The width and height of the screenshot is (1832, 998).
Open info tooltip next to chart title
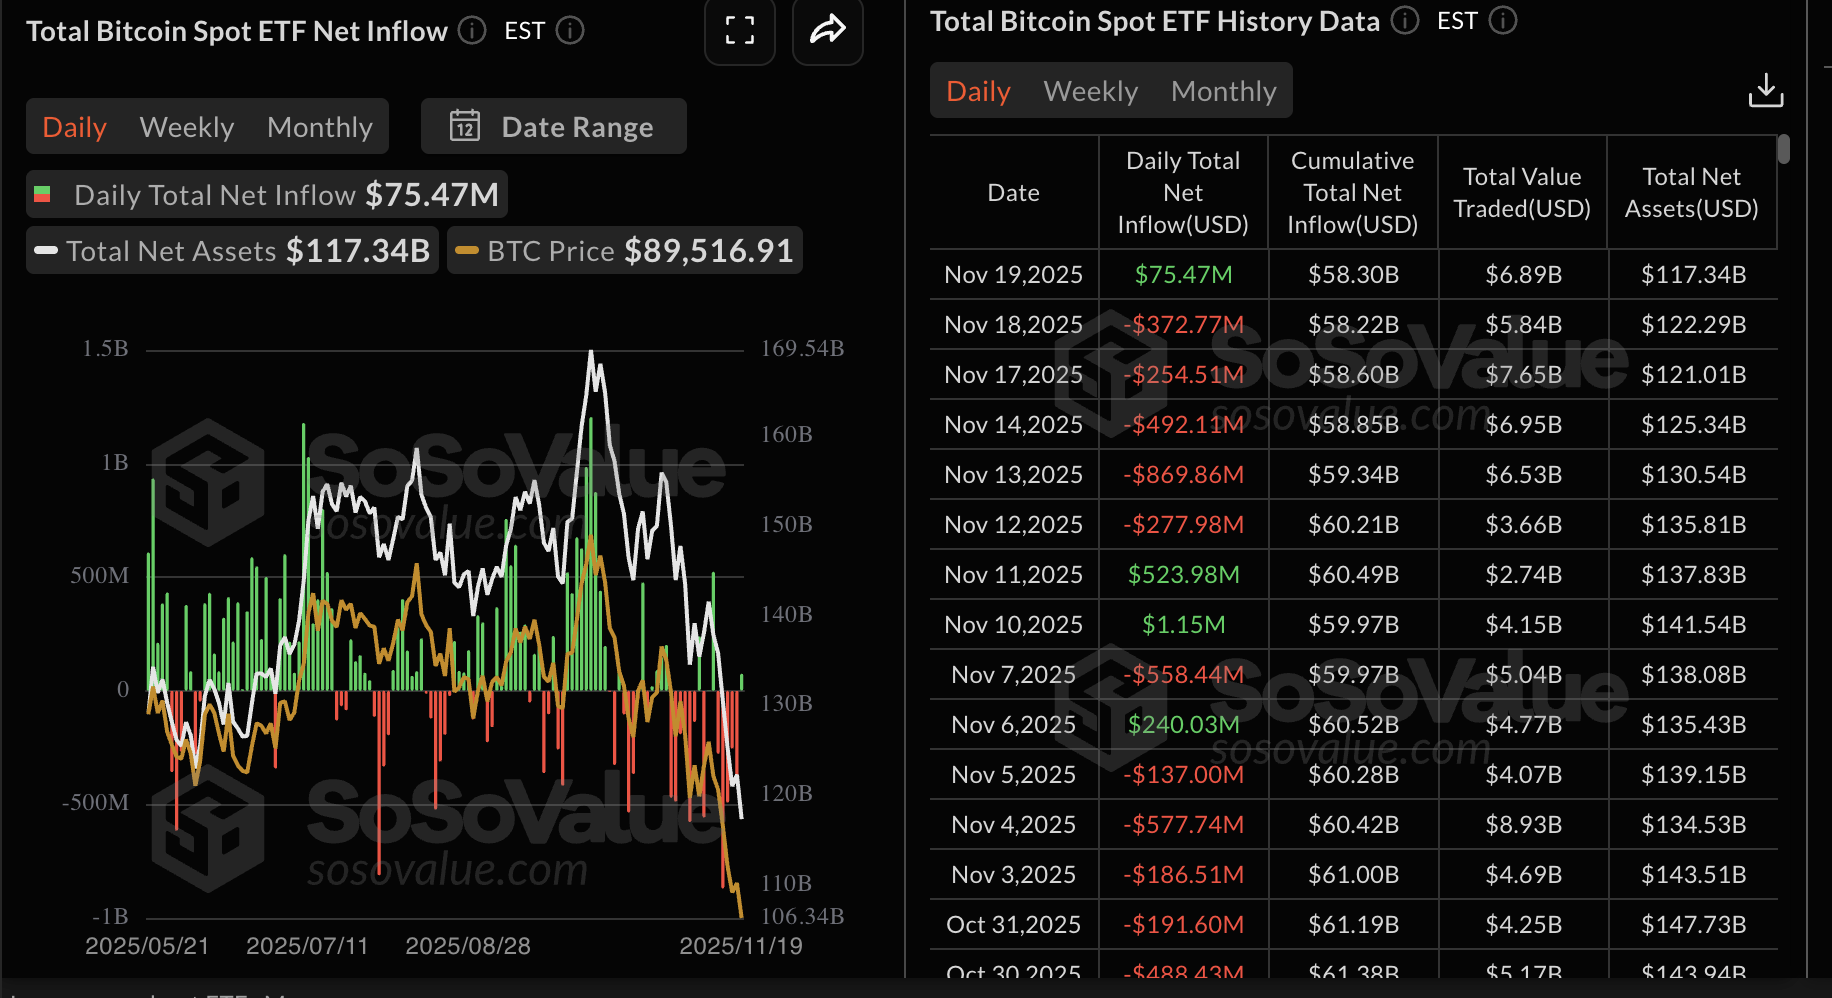[469, 31]
